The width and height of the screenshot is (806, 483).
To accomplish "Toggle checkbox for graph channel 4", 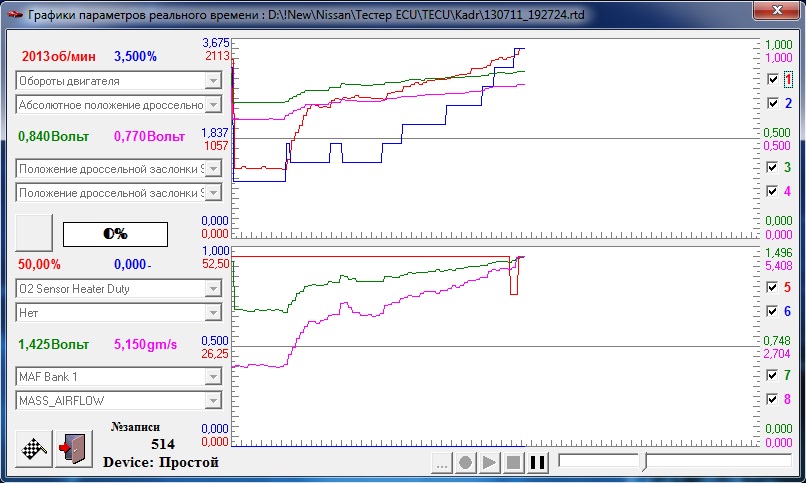I will 773,191.
